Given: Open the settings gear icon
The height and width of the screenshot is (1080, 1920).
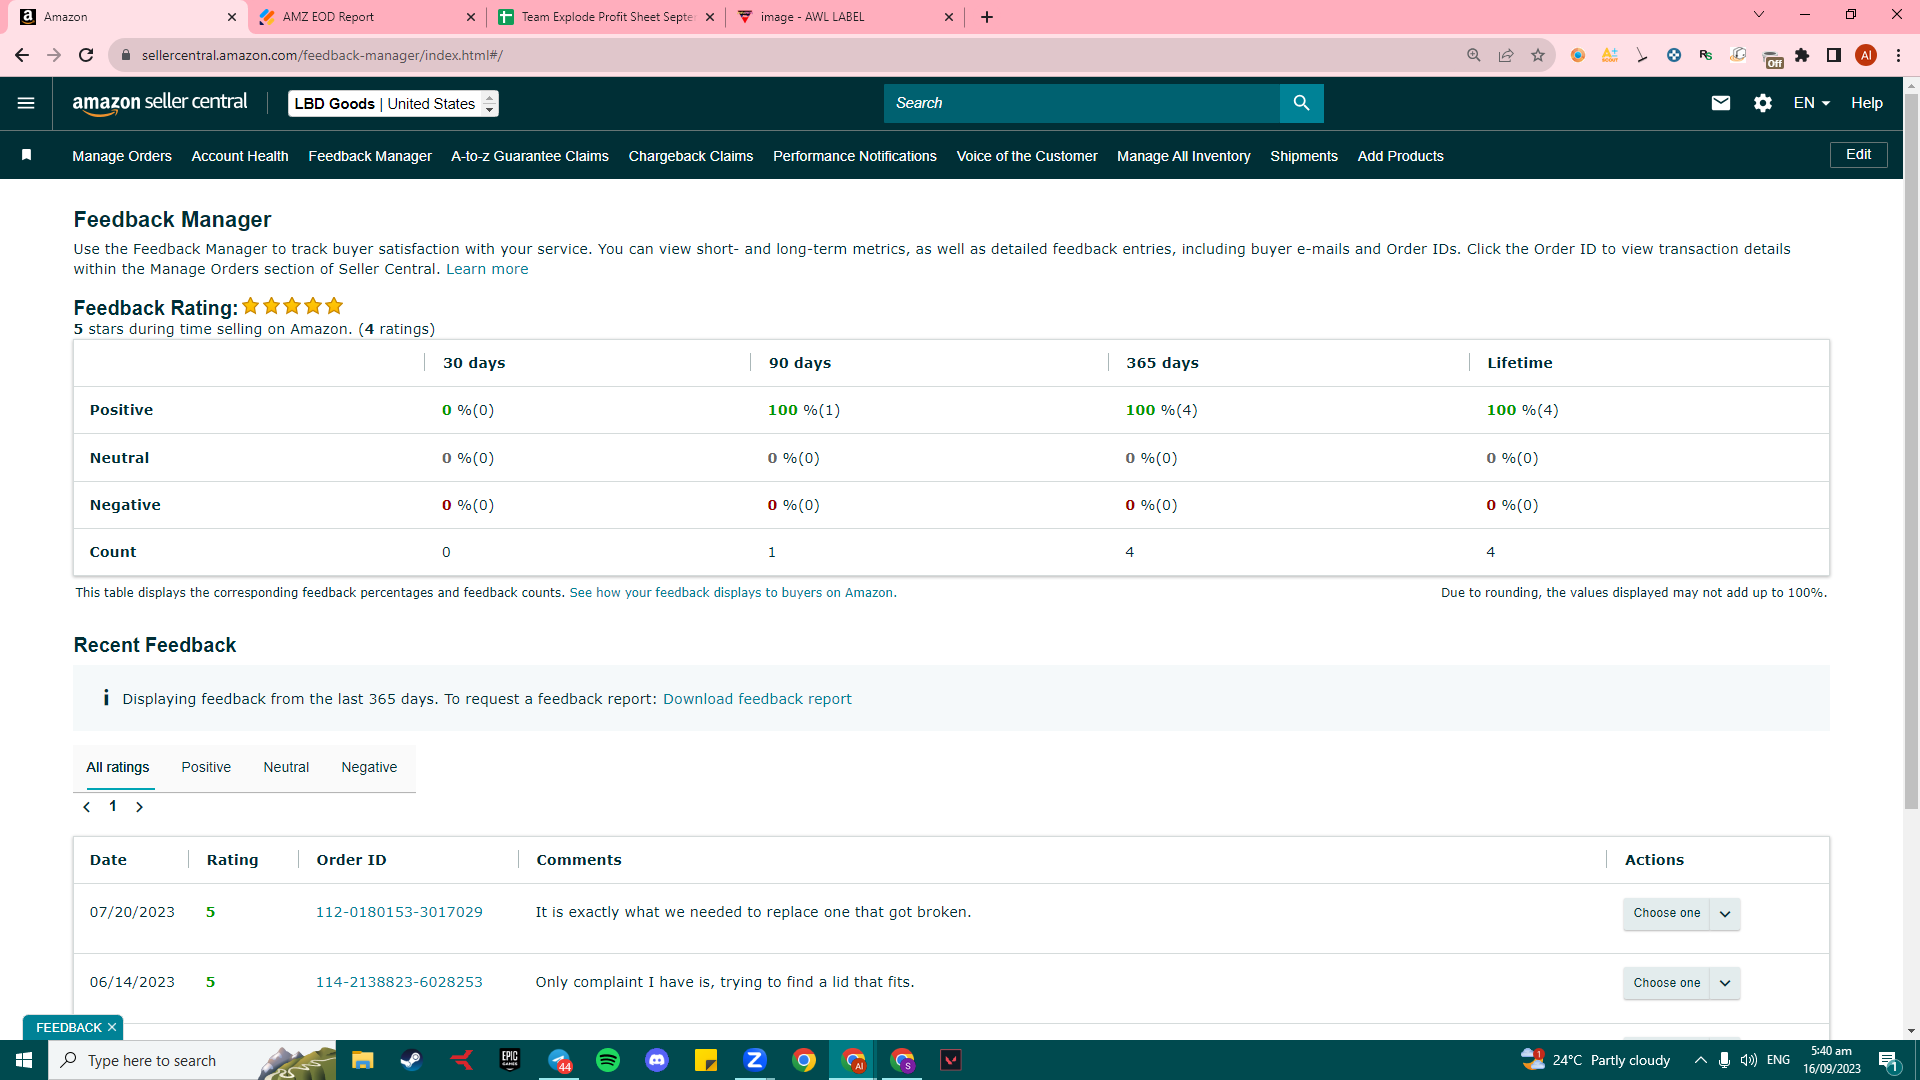Looking at the screenshot, I should [1762, 103].
